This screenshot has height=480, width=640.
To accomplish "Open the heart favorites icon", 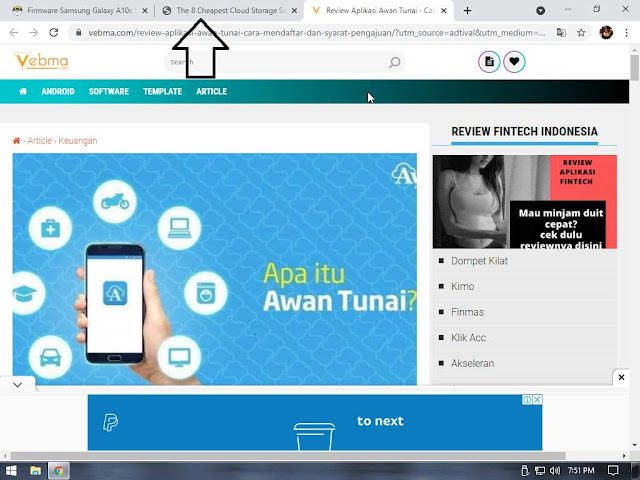I will [x=514, y=62].
